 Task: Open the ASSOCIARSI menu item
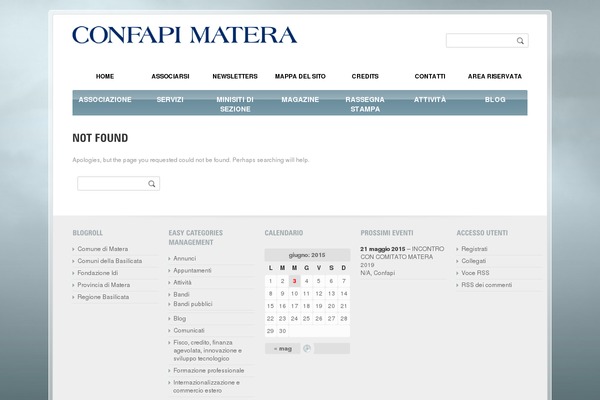click(170, 76)
